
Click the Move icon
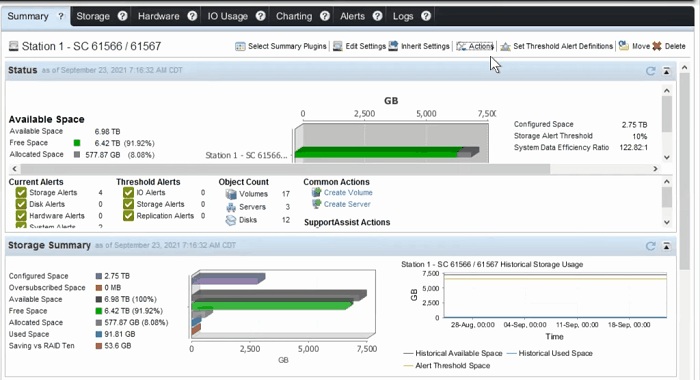(624, 46)
